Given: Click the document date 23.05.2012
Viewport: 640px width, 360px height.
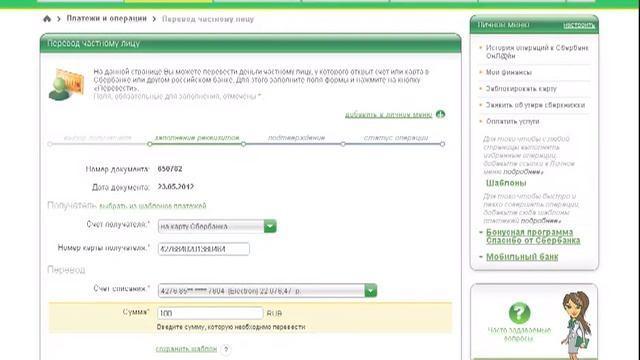Looking at the screenshot, I should [x=176, y=187].
